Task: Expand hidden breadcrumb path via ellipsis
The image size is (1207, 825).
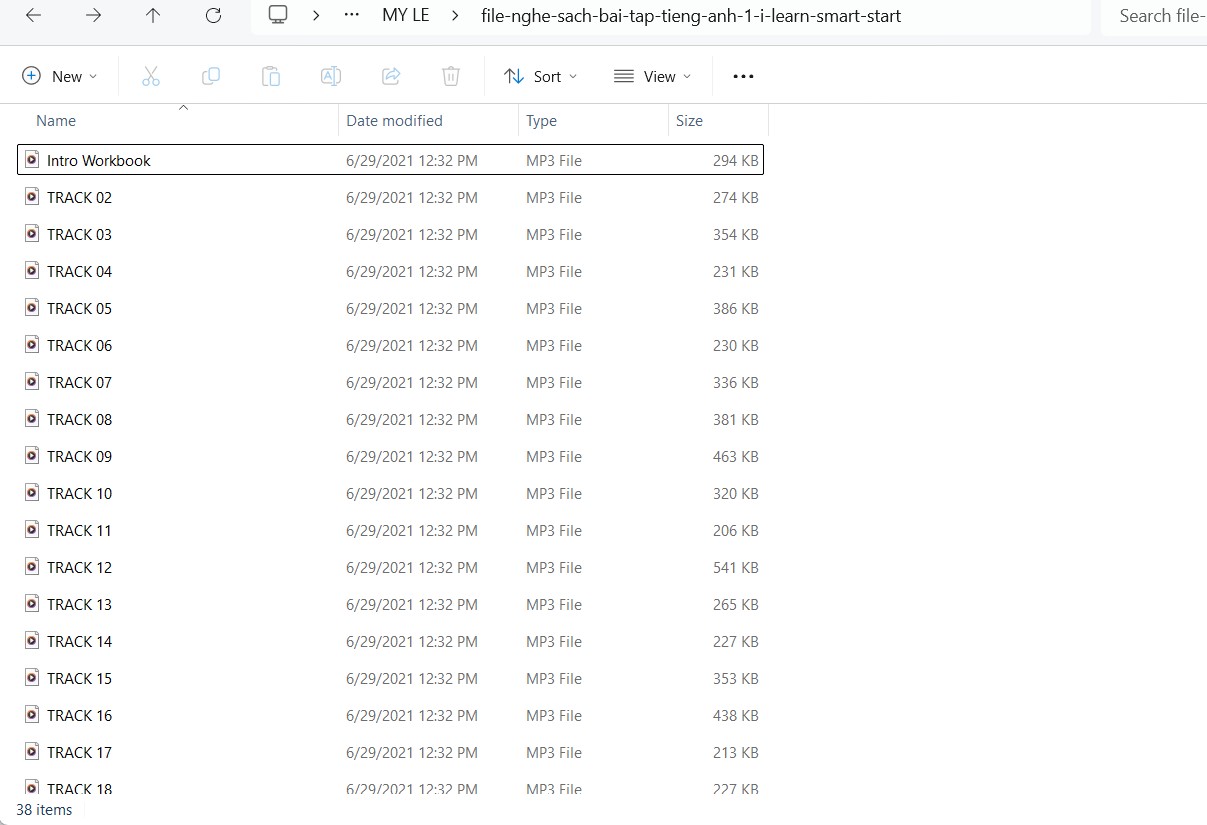Action: tap(351, 16)
